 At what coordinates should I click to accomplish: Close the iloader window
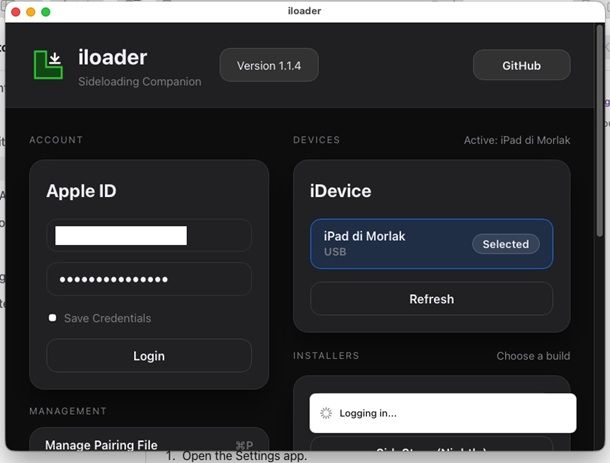click(x=16, y=12)
